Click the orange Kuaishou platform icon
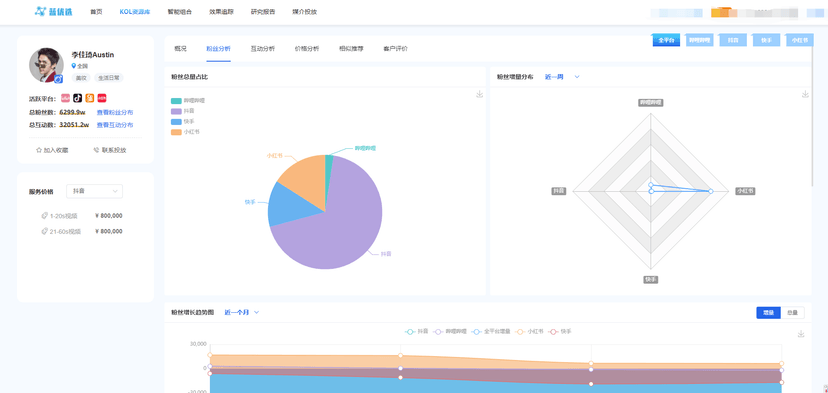 click(90, 98)
